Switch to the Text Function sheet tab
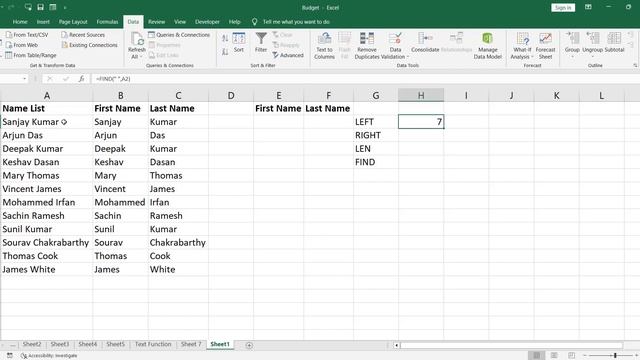 point(153,344)
